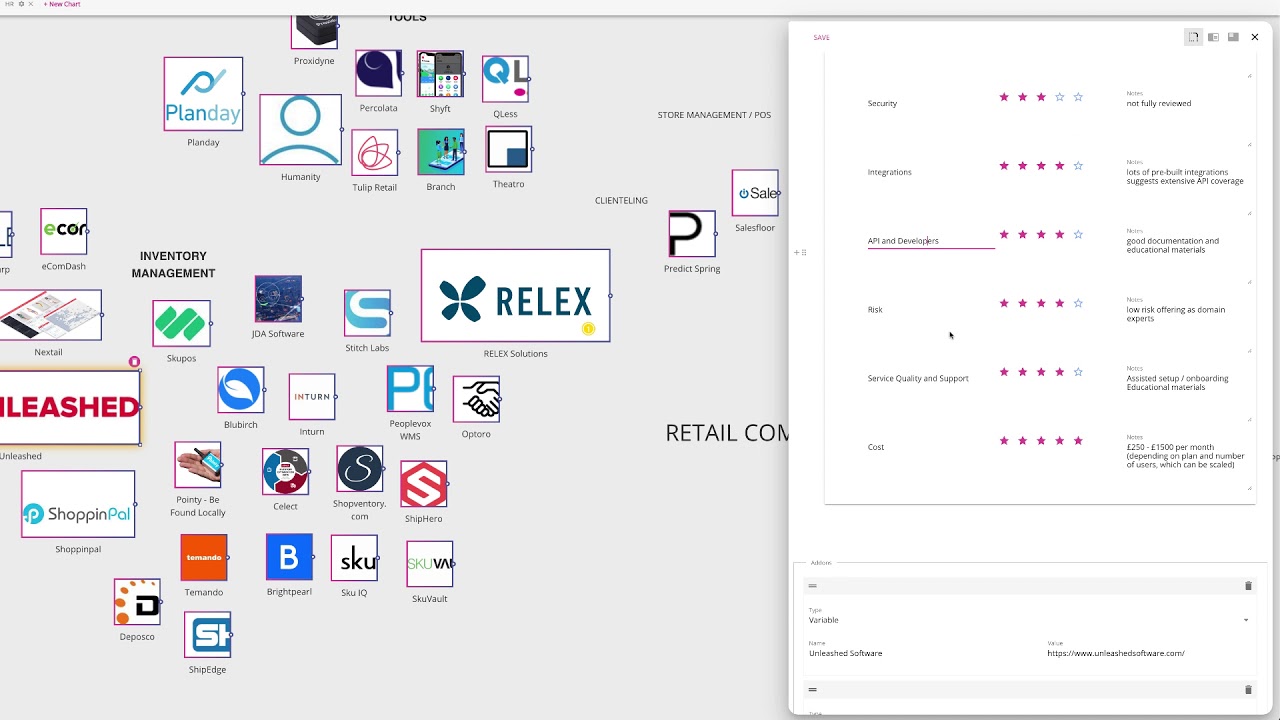1280x720 pixels.
Task: Delete the second addon row
Action: point(1248,690)
